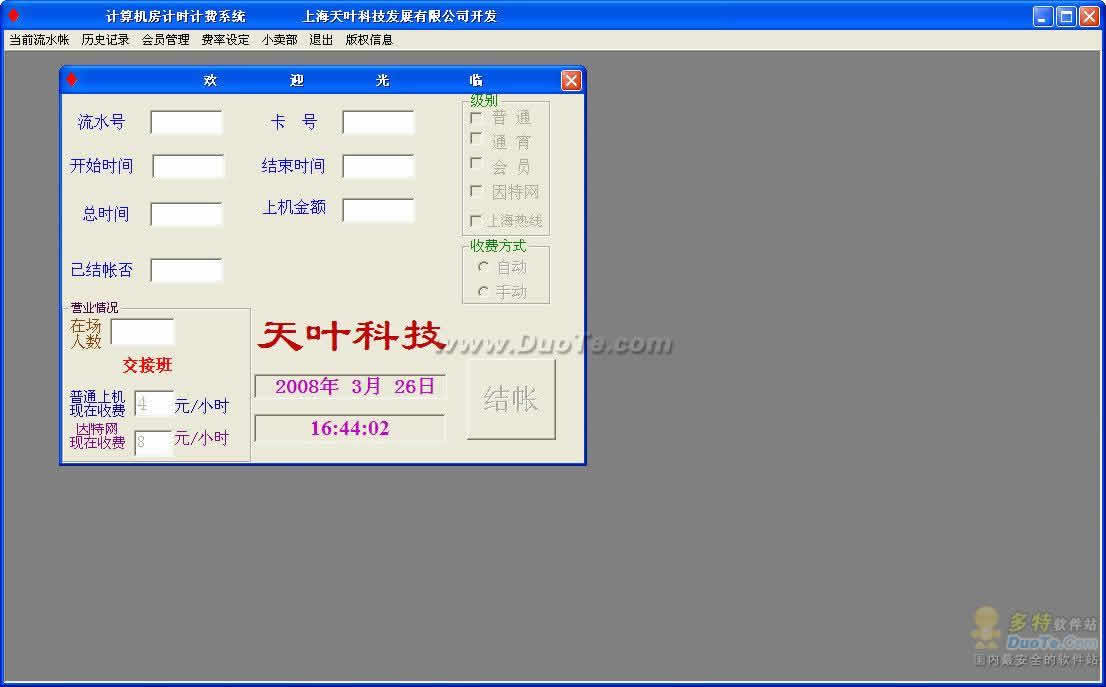Click the 天叶科技 red logo text
Image resolution: width=1106 pixels, height=687 pixels.
click(x=351, y=336)
